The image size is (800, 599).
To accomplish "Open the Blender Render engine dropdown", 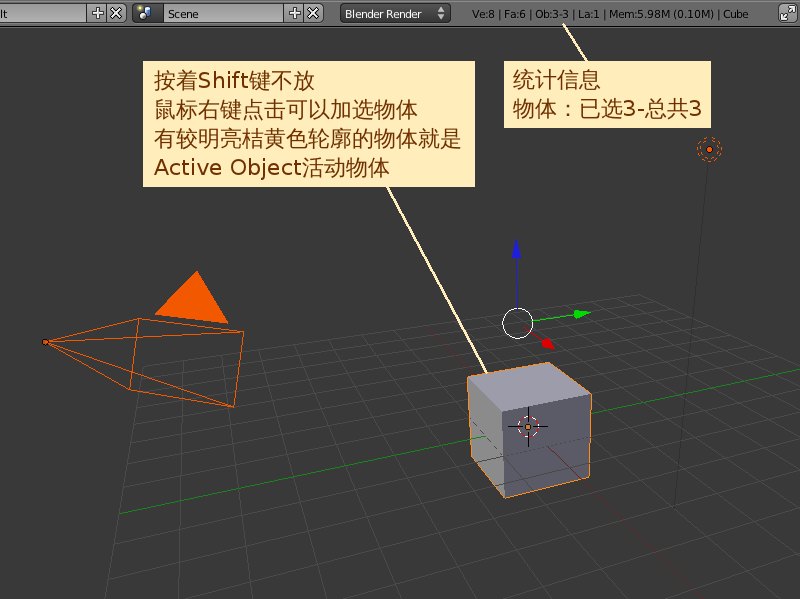I will point(395,14).
